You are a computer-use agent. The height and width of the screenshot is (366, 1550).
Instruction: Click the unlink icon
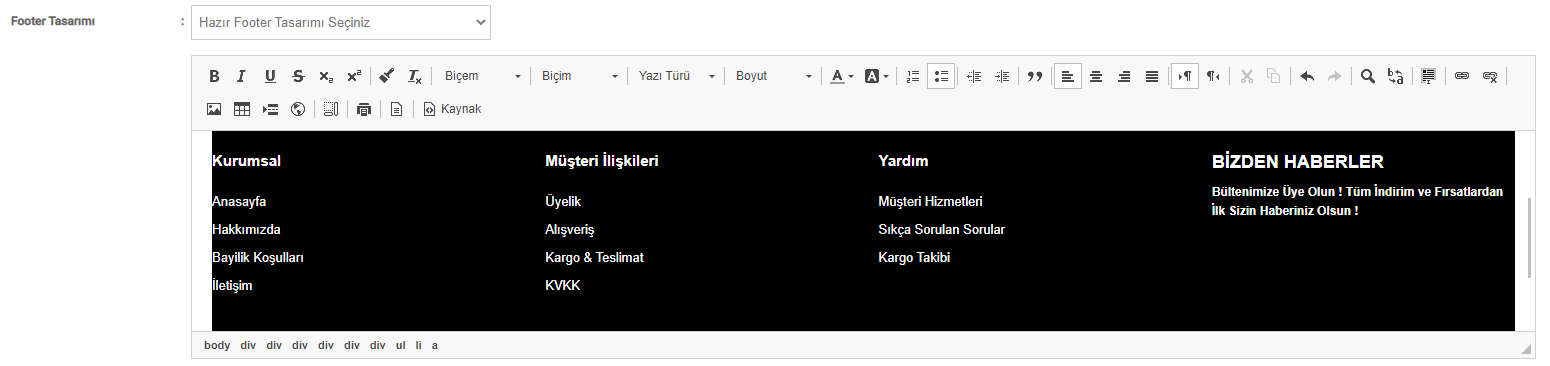click(1490, 76)
